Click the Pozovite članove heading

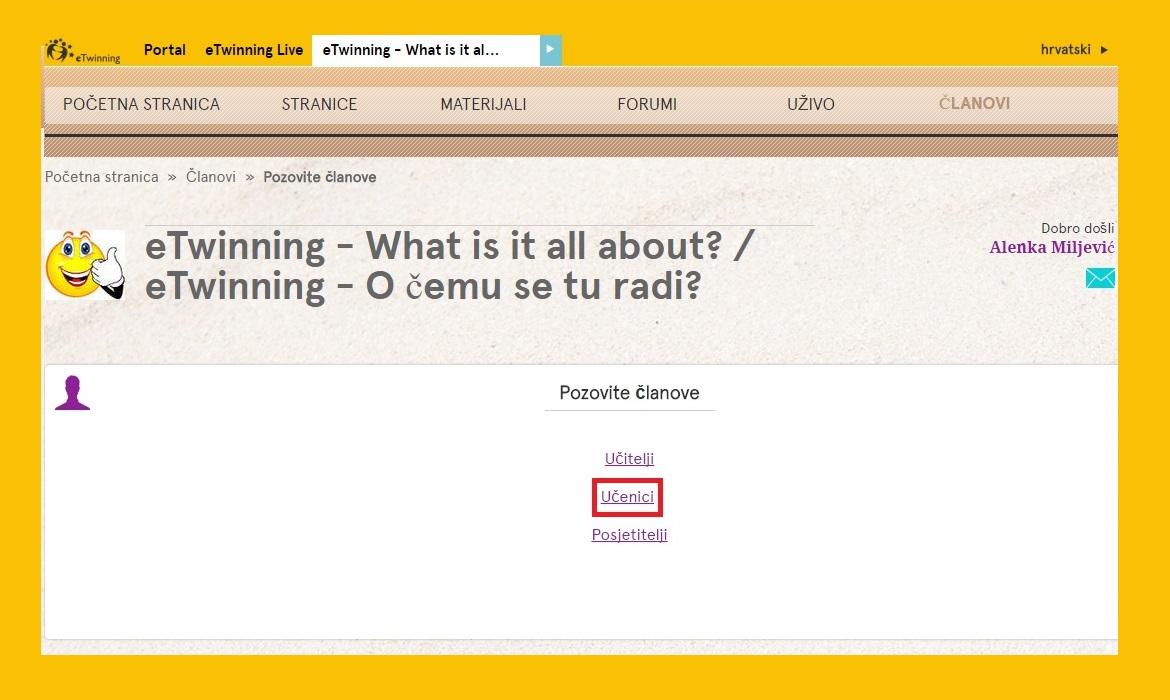[x=630, y=393]
